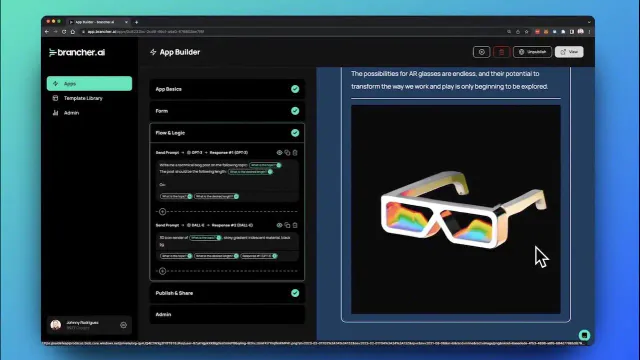Collapse the Flow & Logic section
The width and height of the screenshot is (640, 360).
point(227,133)
